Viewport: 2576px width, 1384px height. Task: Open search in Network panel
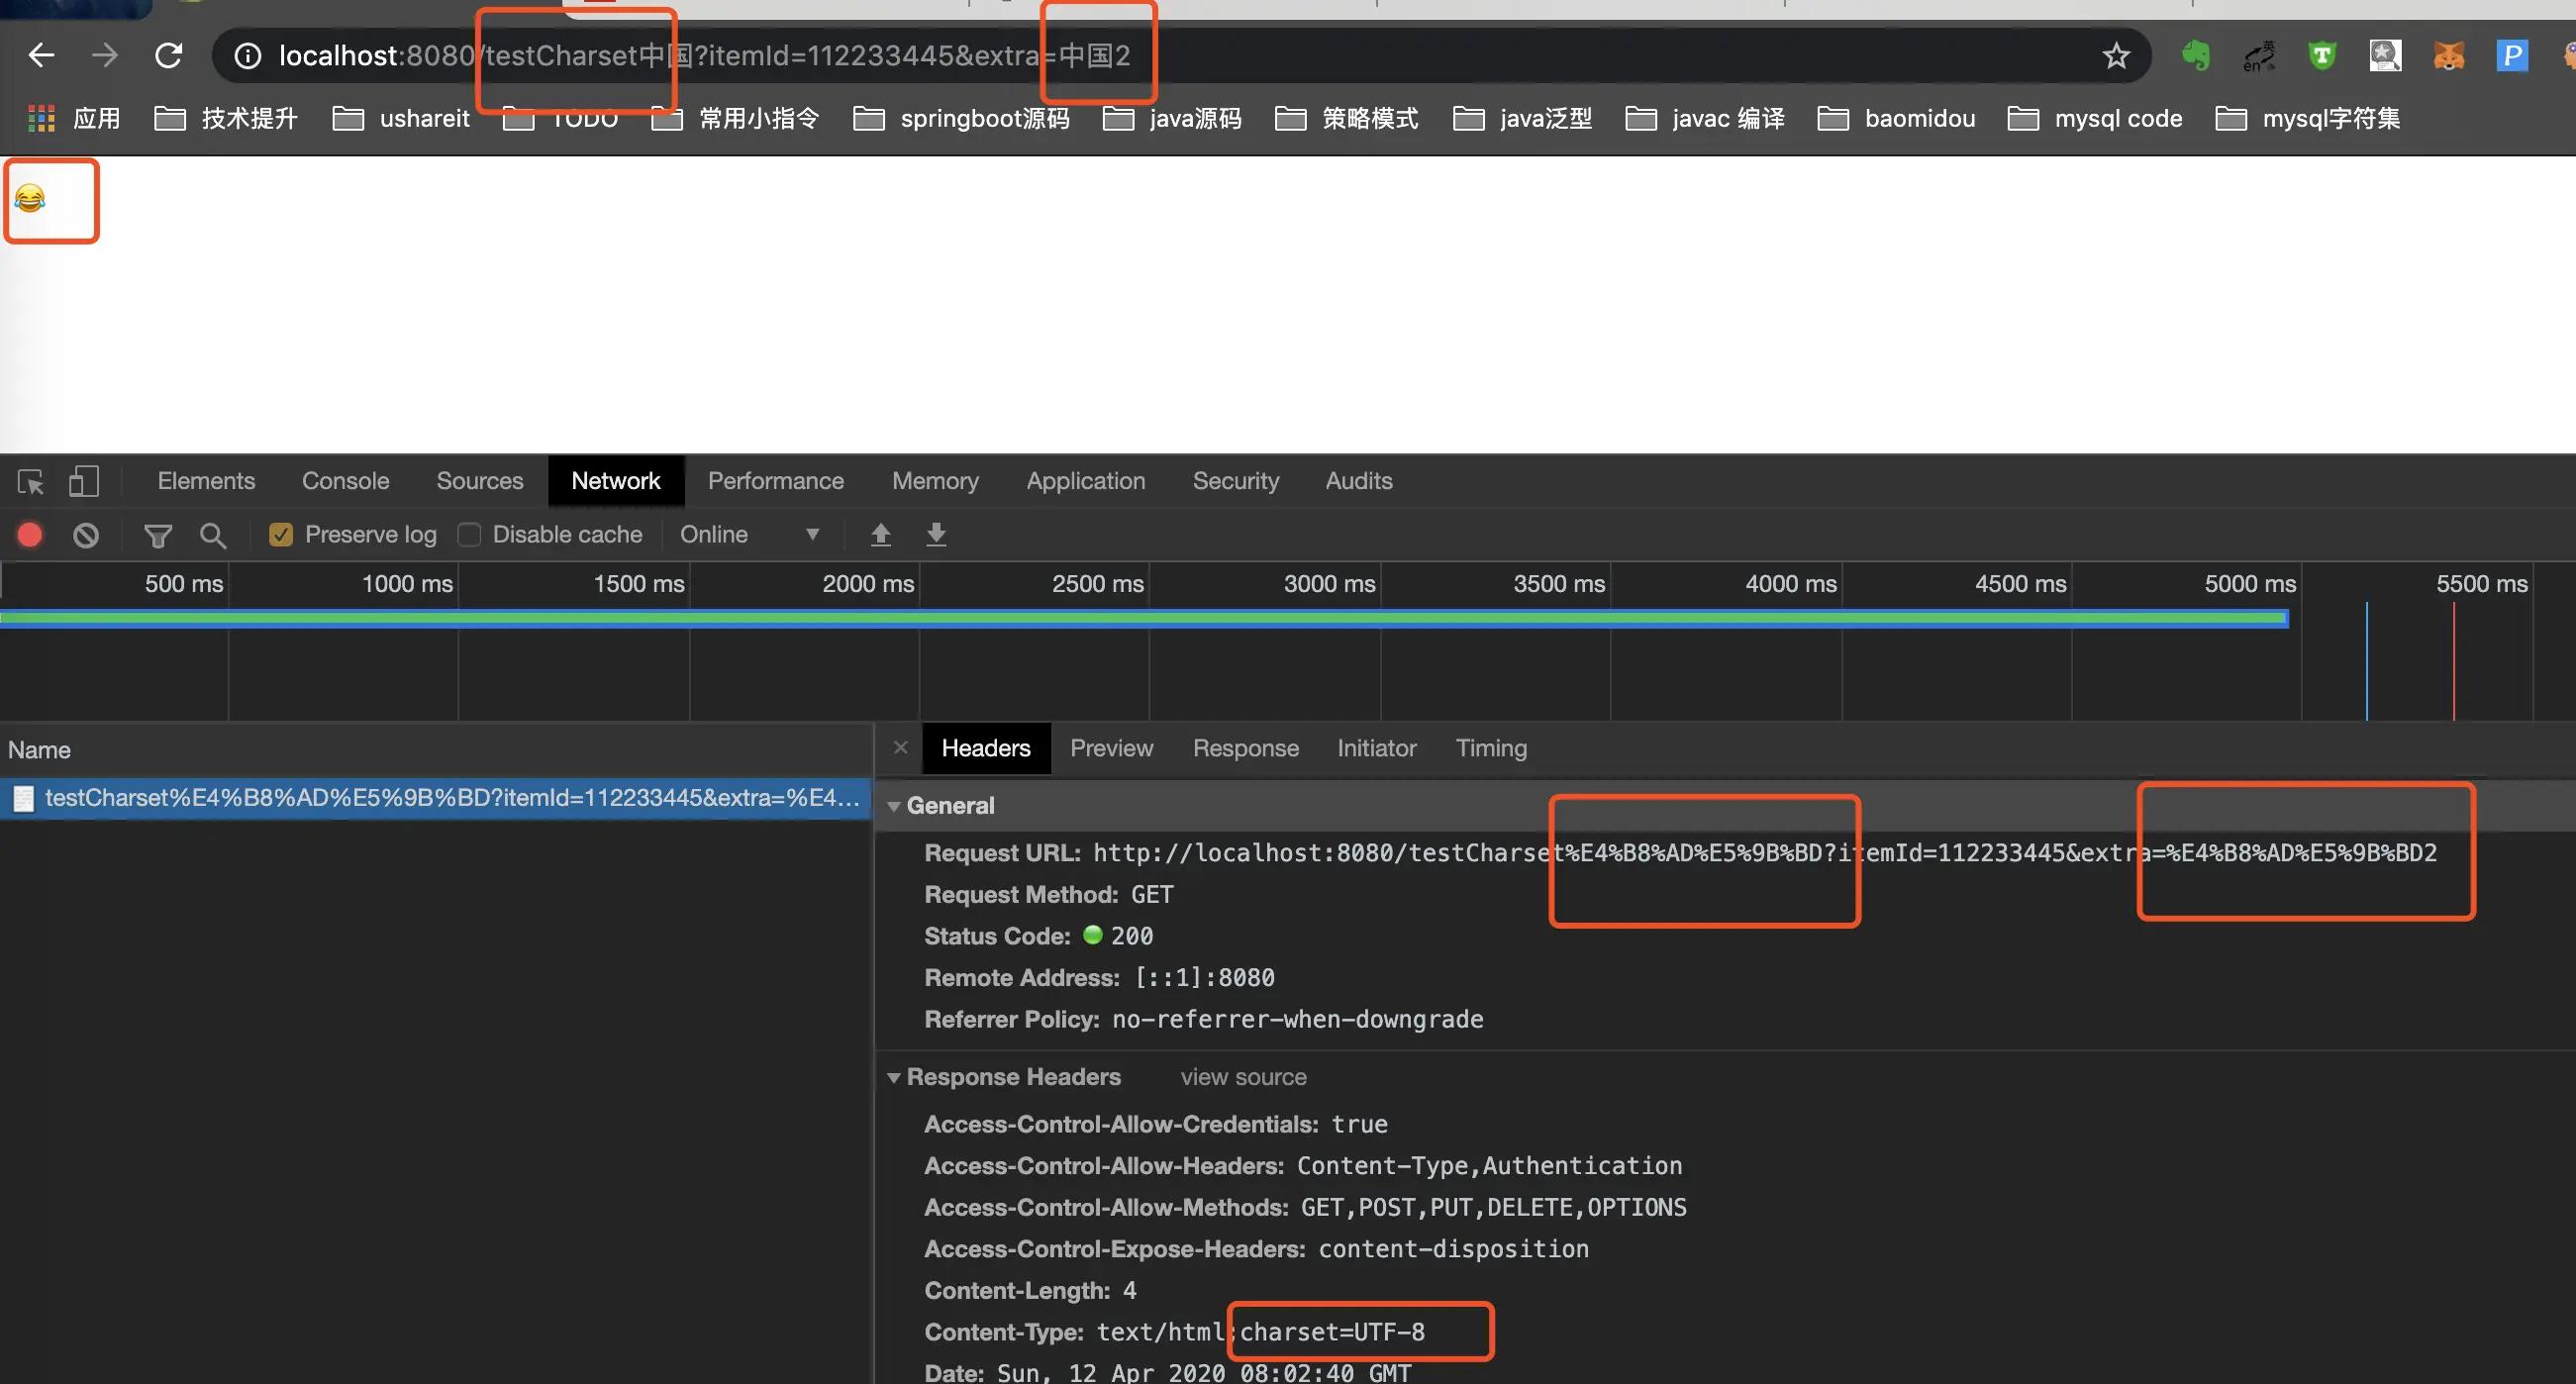pyautogui.click(x=212, y=535)
